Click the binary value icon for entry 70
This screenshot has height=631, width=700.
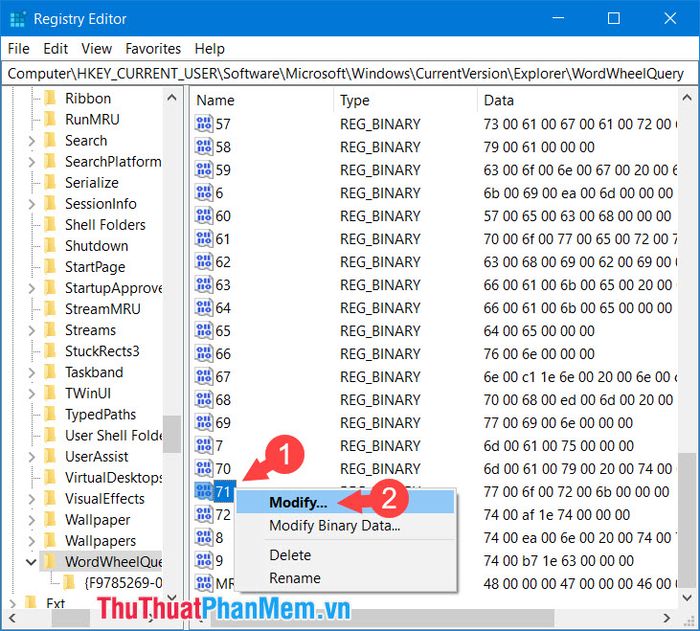204,468
